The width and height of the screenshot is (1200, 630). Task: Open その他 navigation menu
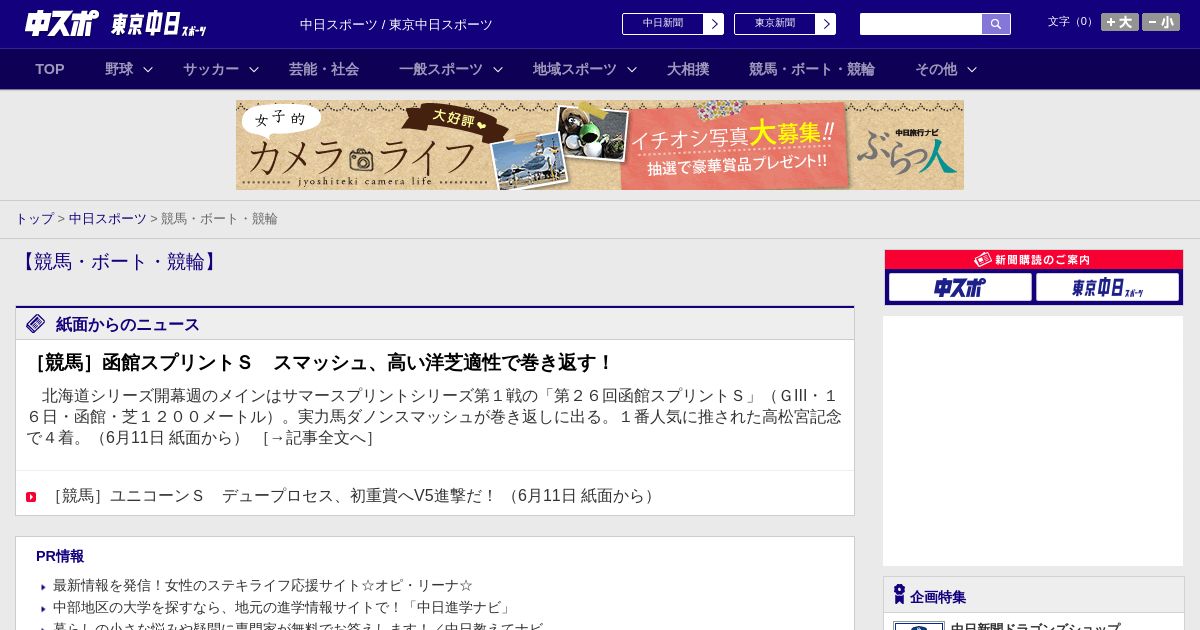936,69
